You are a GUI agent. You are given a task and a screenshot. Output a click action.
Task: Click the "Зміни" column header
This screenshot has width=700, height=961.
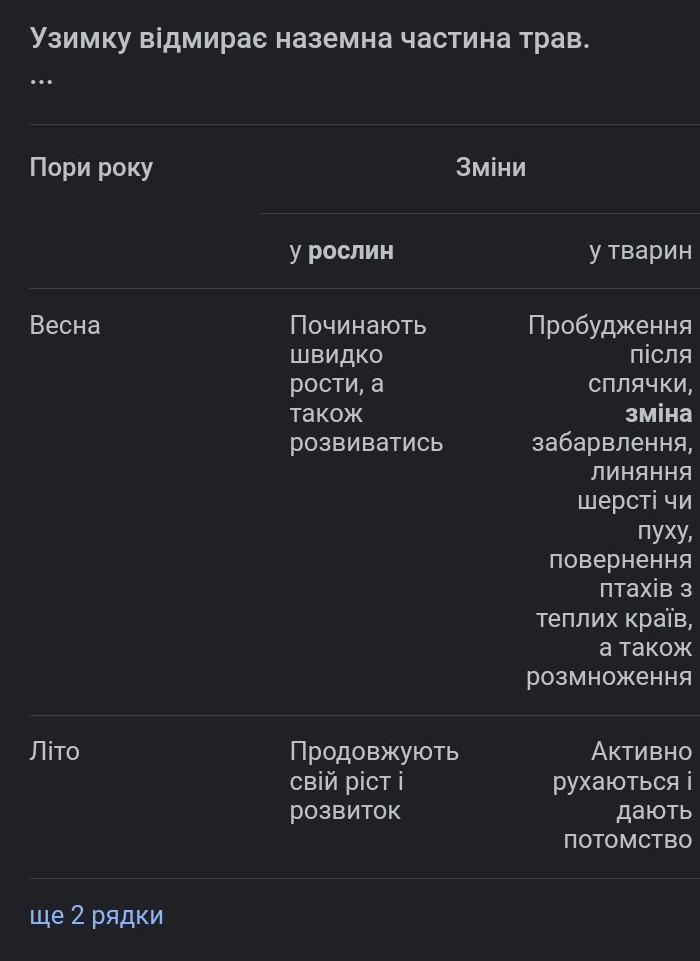pos(490,167)
